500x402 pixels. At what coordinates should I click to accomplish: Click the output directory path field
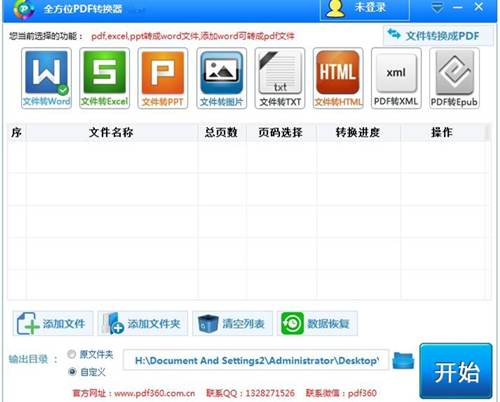pyautogui.click(x=256, y=360)
